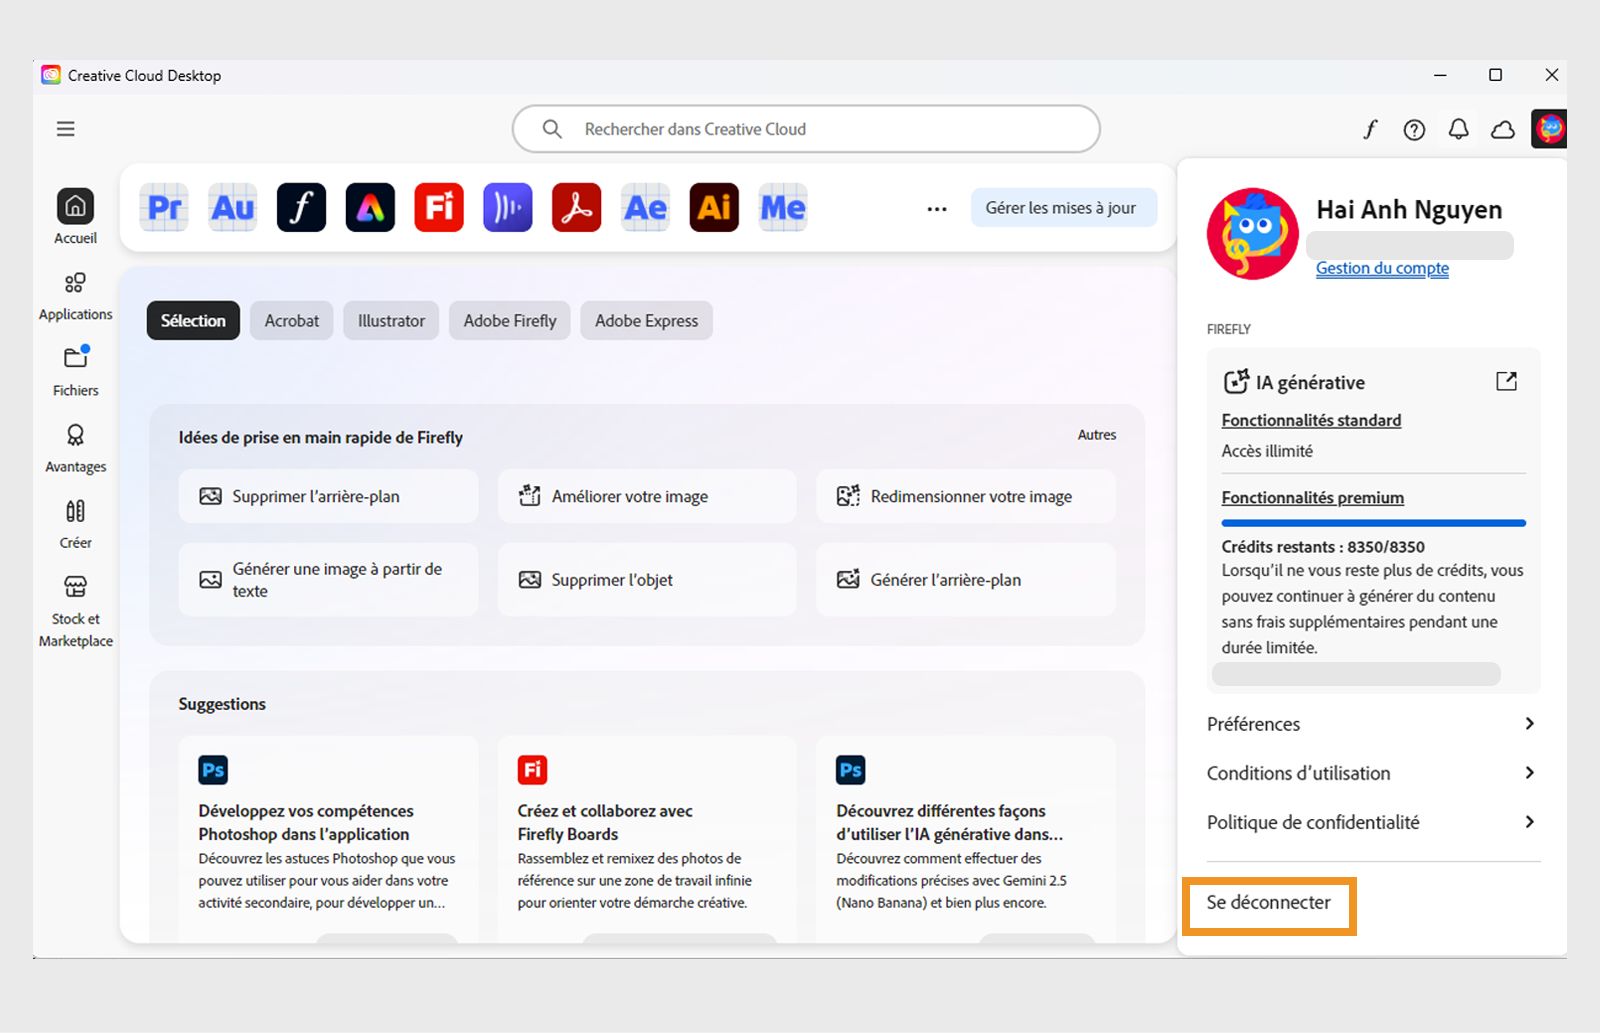Launch Premiere Pro from app bar
Screen dimensions: 1600x1033
click(164, 208)
